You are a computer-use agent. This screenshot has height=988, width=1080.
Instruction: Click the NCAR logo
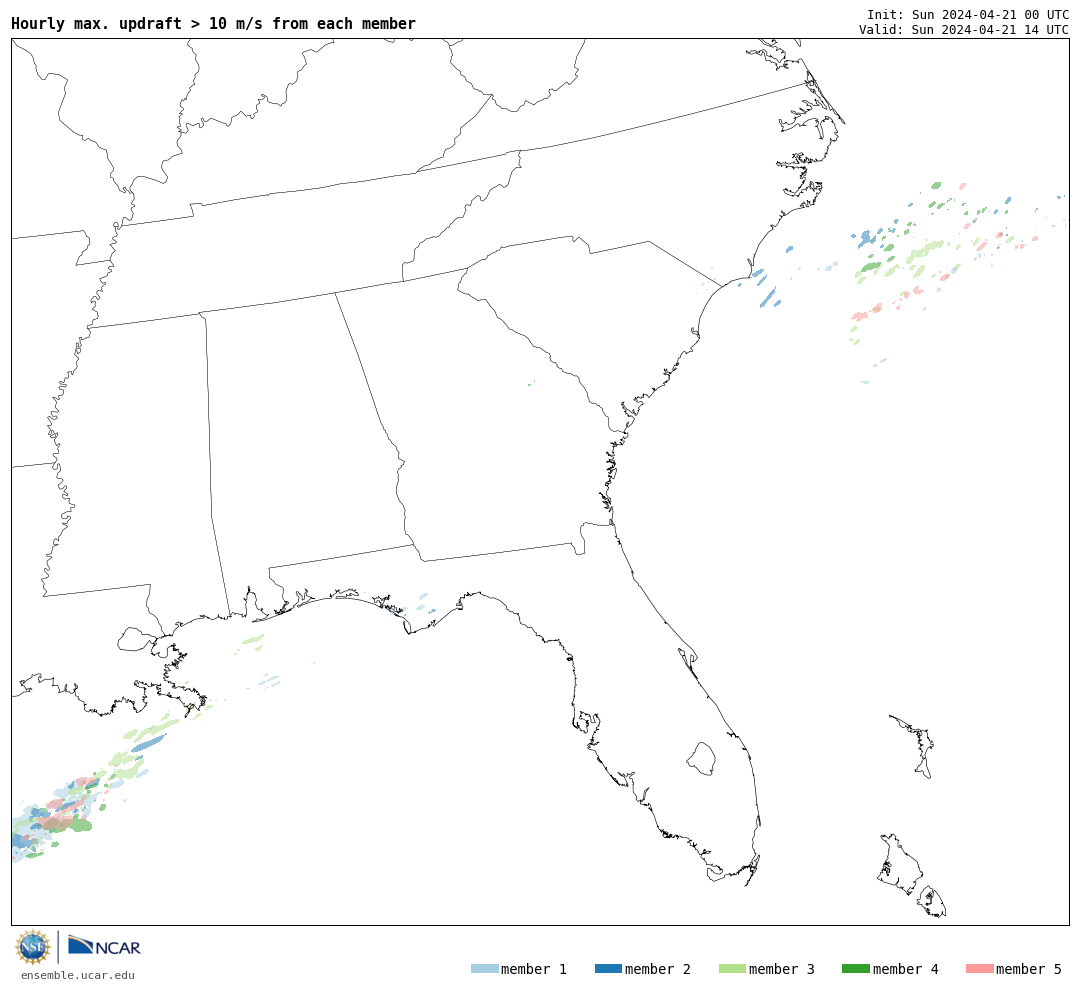[104, 946]
